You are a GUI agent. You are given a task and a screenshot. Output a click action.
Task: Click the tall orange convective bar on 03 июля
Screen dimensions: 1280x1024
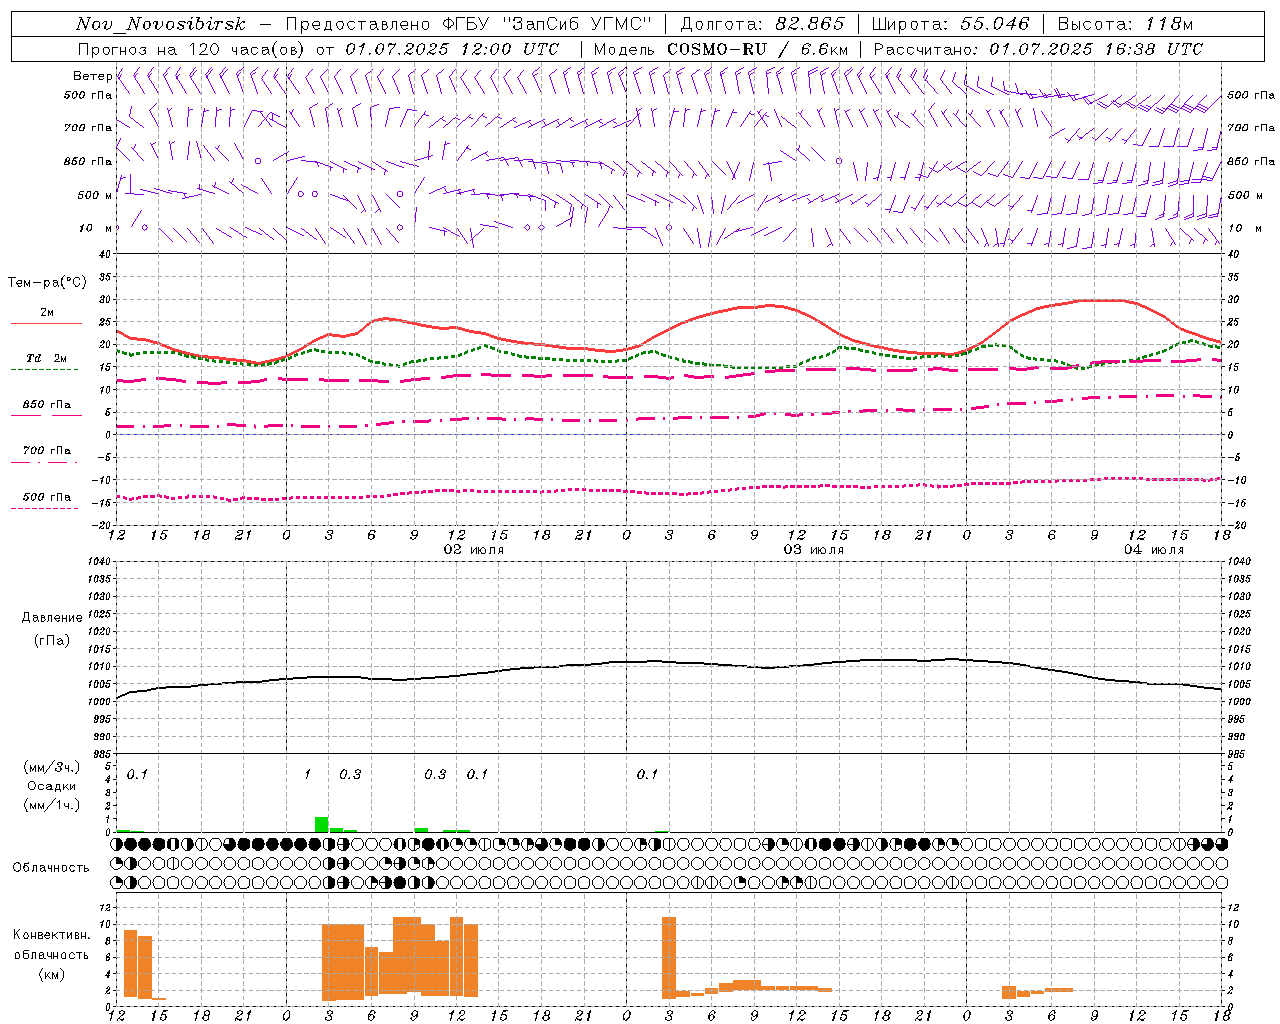click(x=669, y=957)
